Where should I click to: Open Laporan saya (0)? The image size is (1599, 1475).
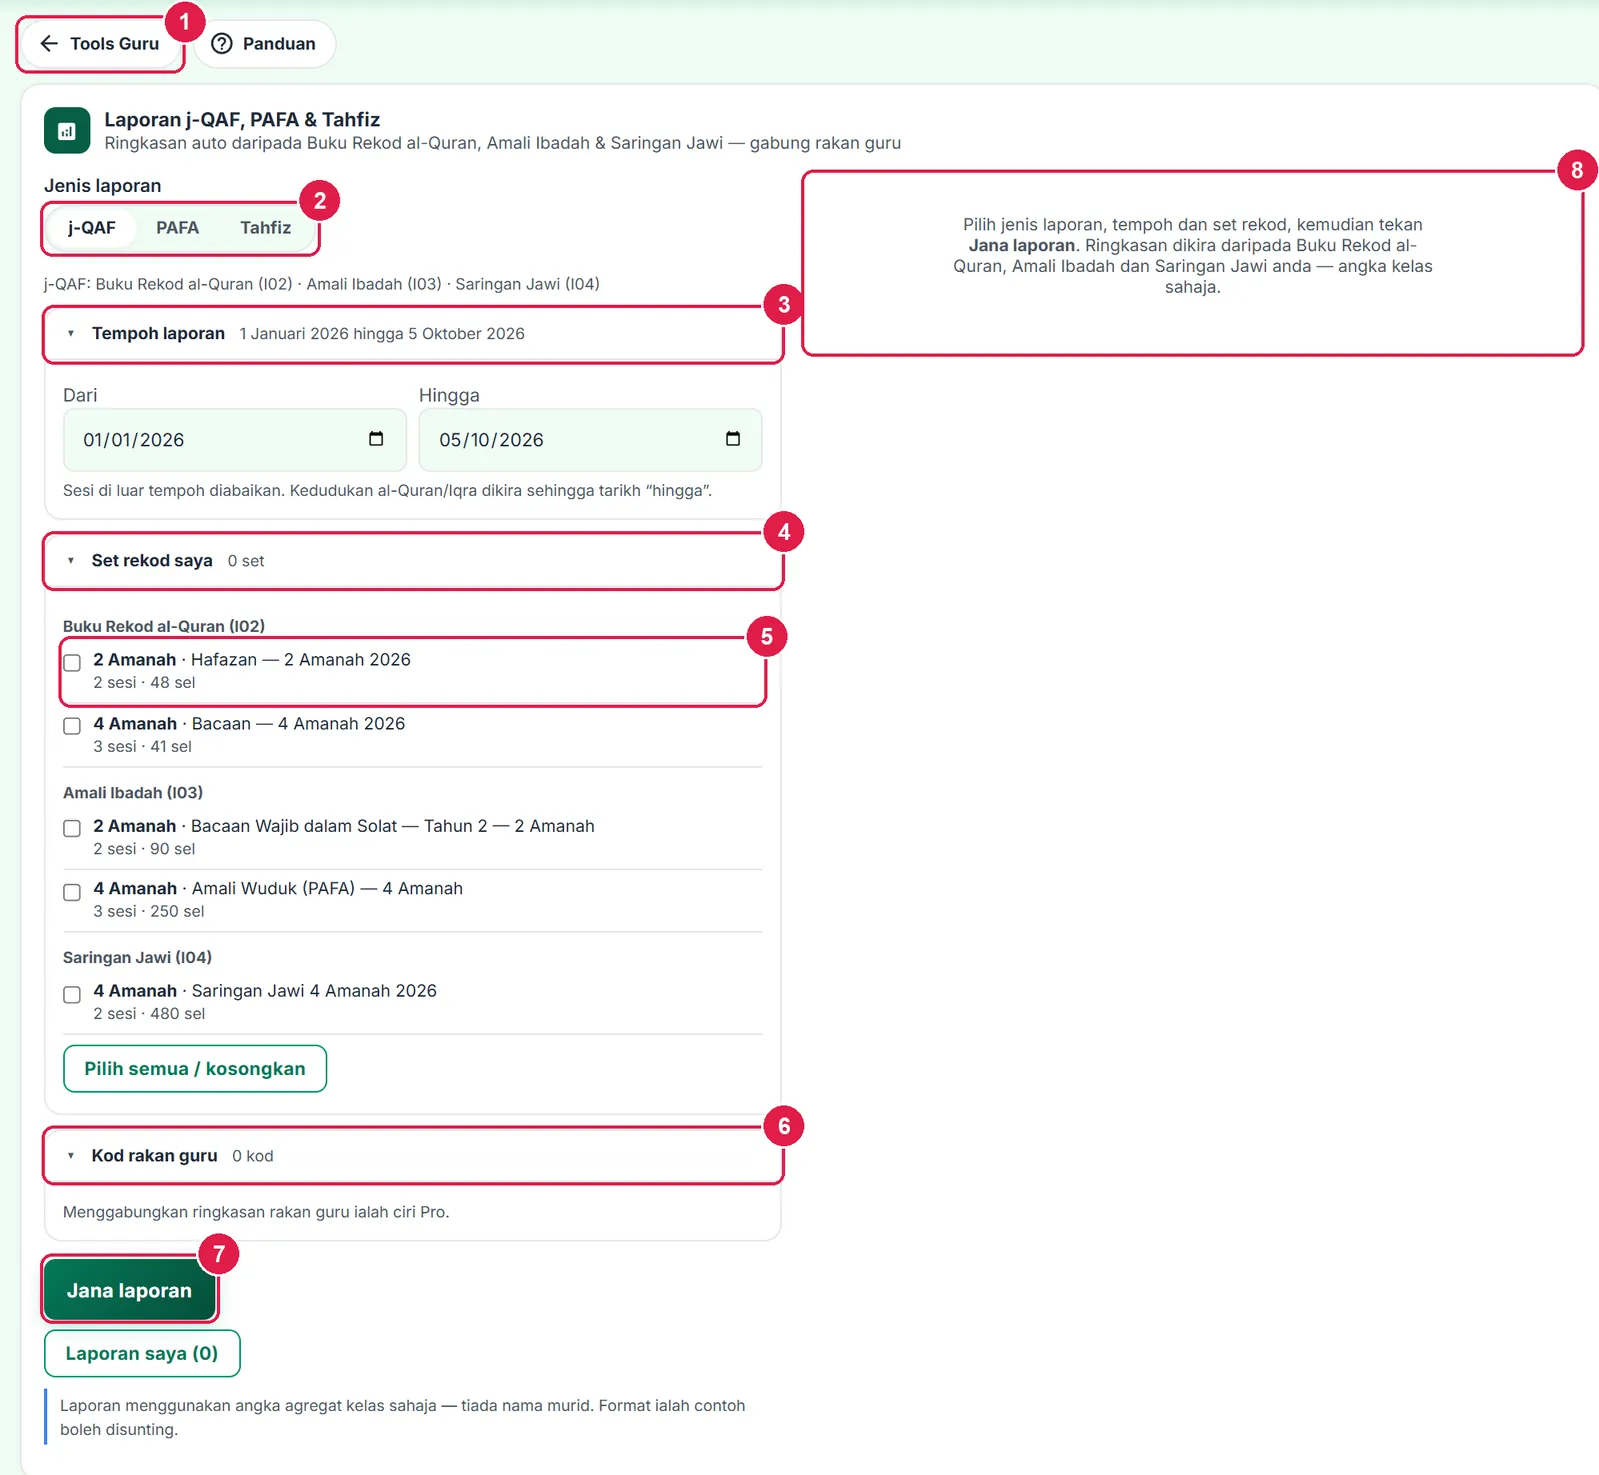click(142, 1353)
